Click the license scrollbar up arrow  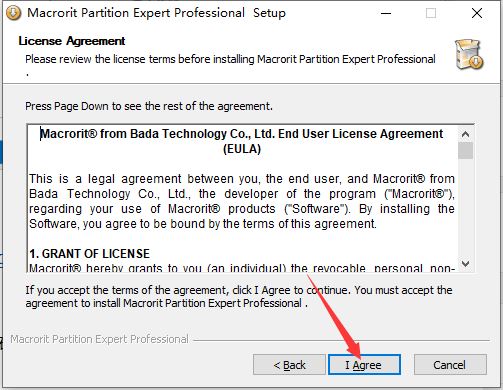pyautogui.click(x=465, y=134)
